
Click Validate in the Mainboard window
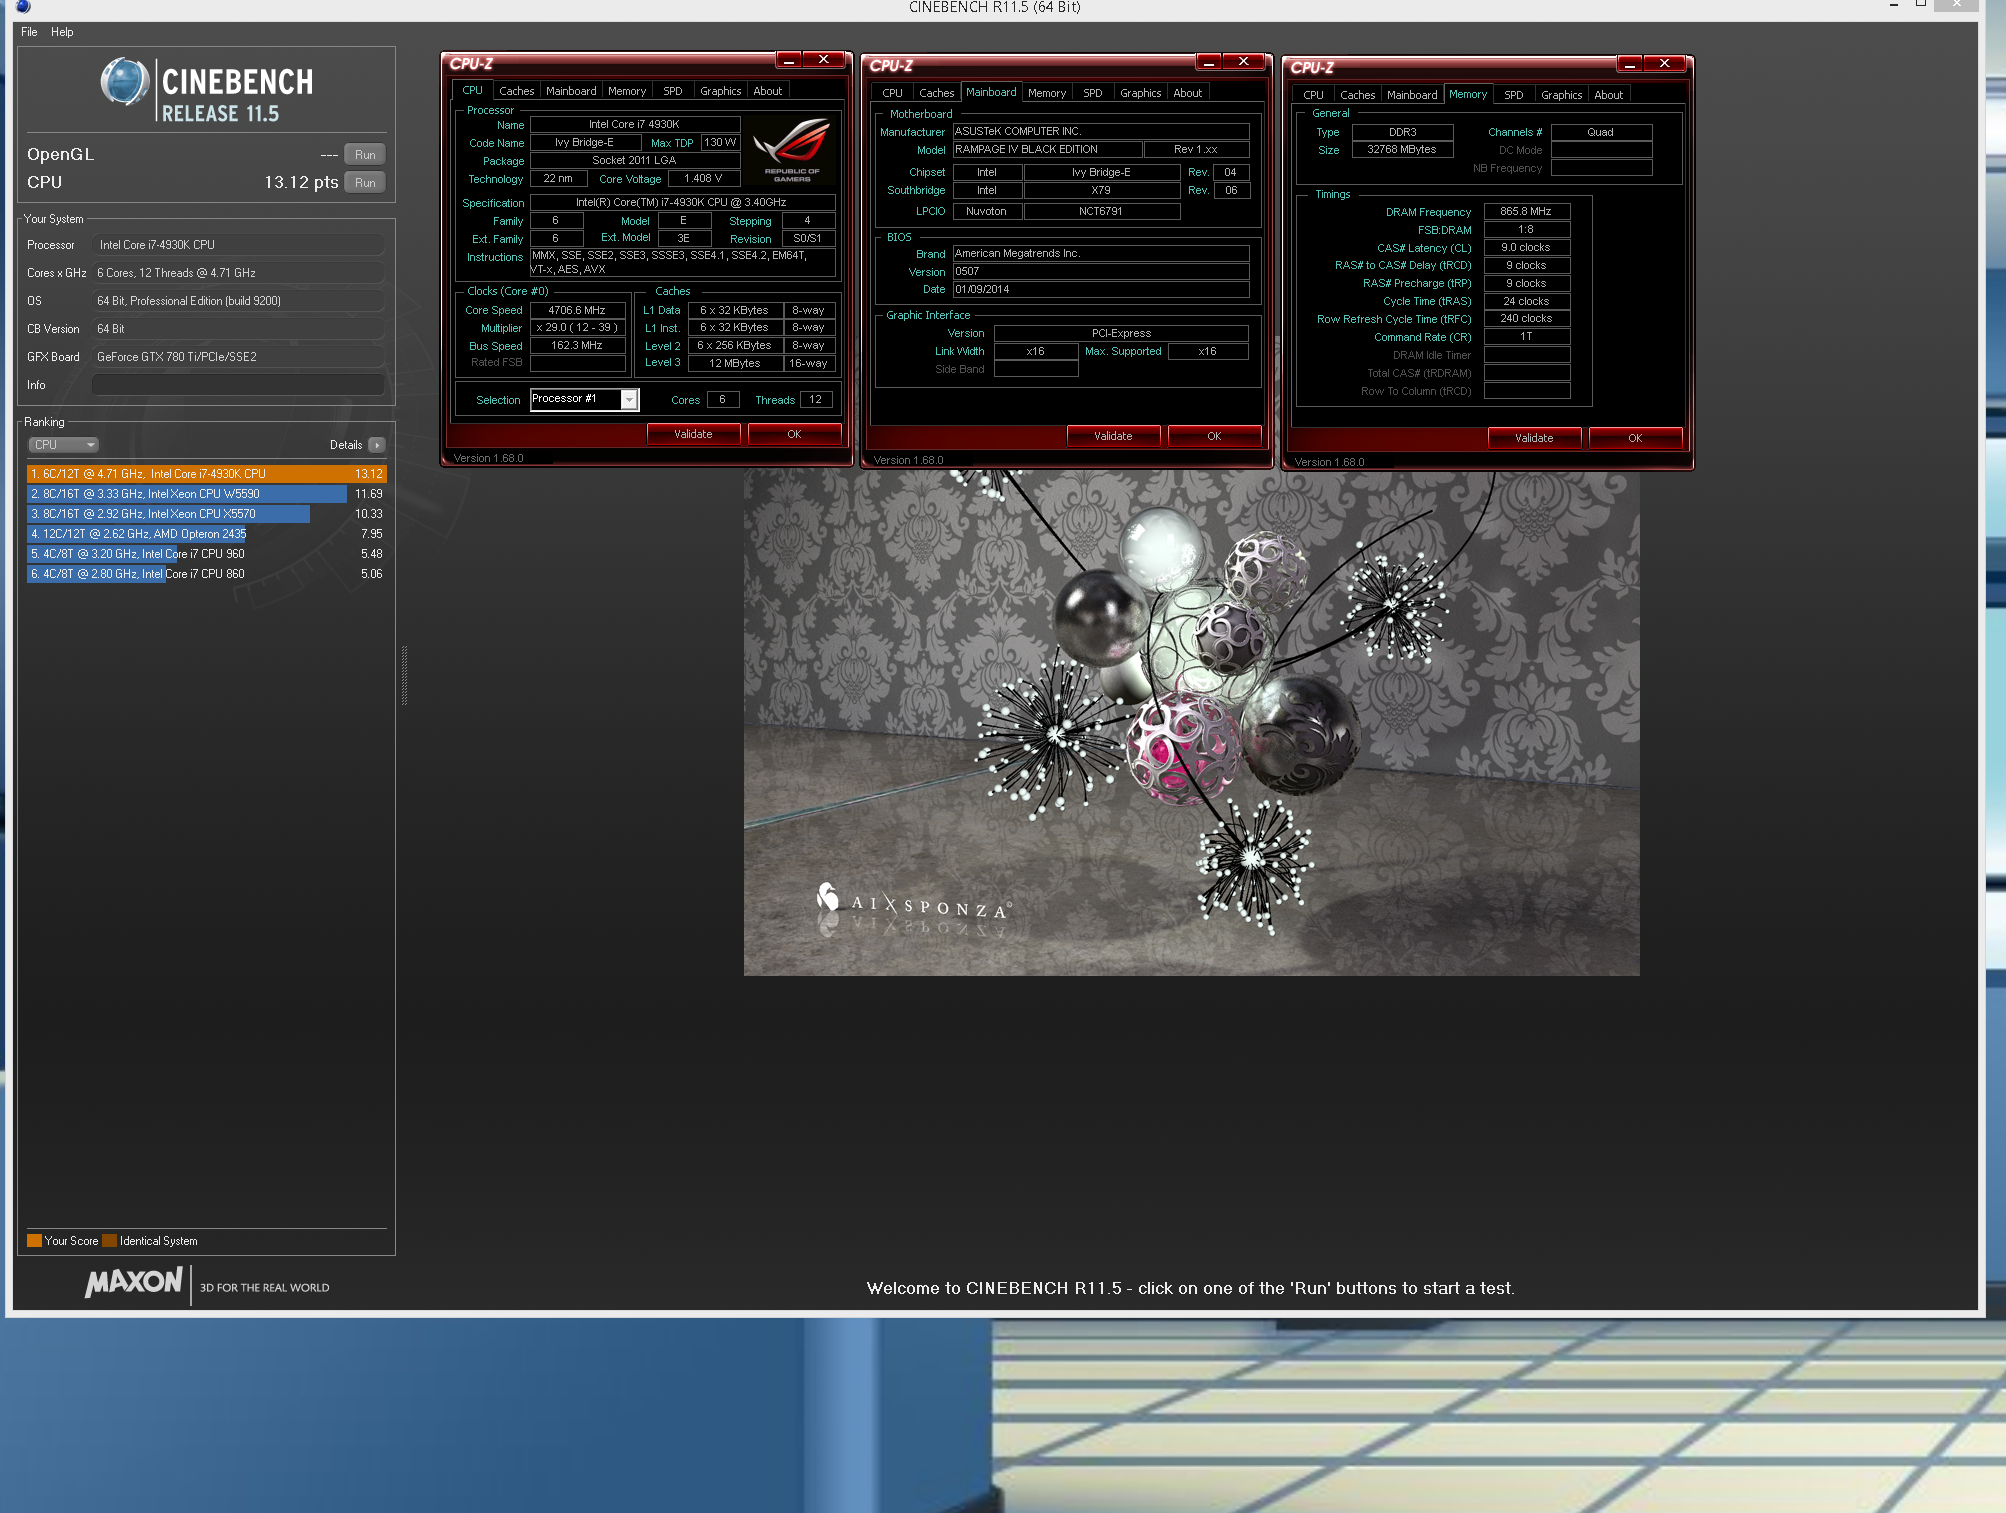tap(1113, 436)
